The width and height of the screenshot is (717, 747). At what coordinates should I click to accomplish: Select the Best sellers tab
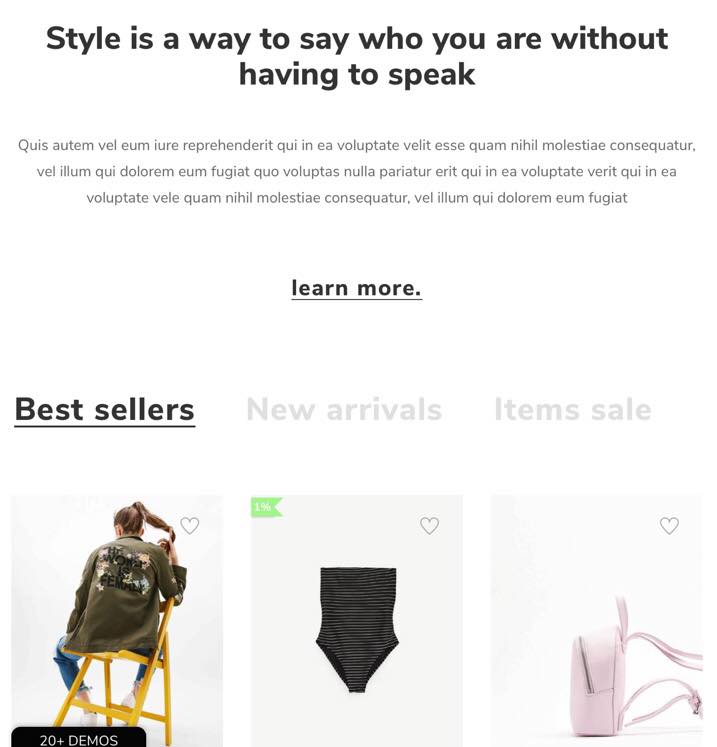(x=105, y=409)
